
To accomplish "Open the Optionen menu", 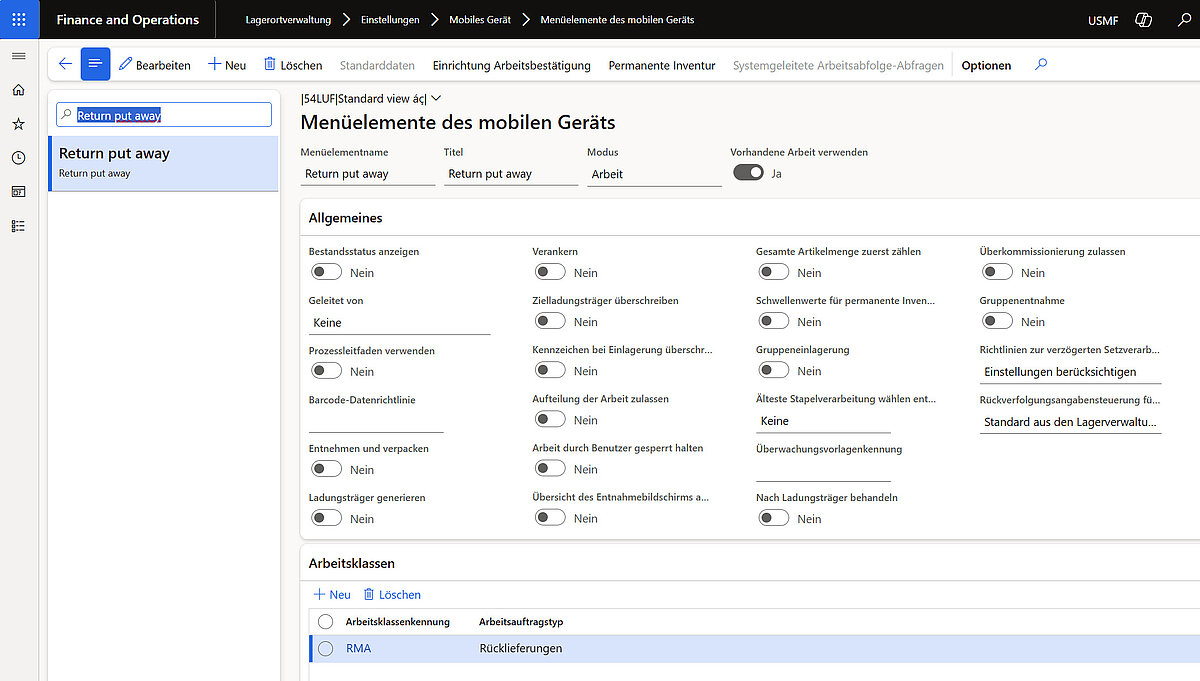I will click(x=985, y=65).
